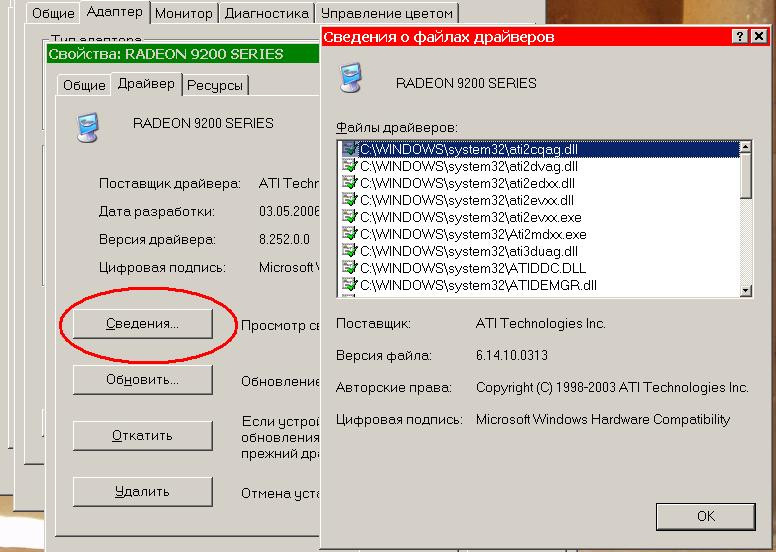Select ati3duag.dll in driver files list
Viewport: 776px width, 552px height.
tap(539, 251)
